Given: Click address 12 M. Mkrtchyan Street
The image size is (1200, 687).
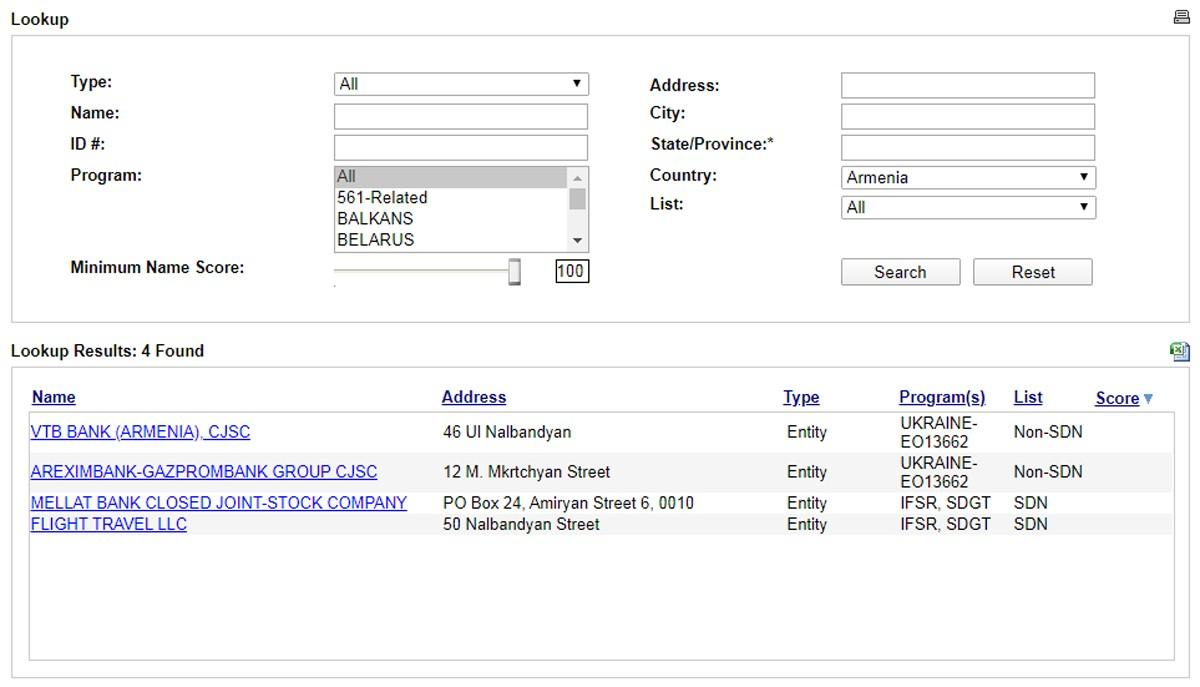Looking at the screenshot, I should click(x=526, y=472).
